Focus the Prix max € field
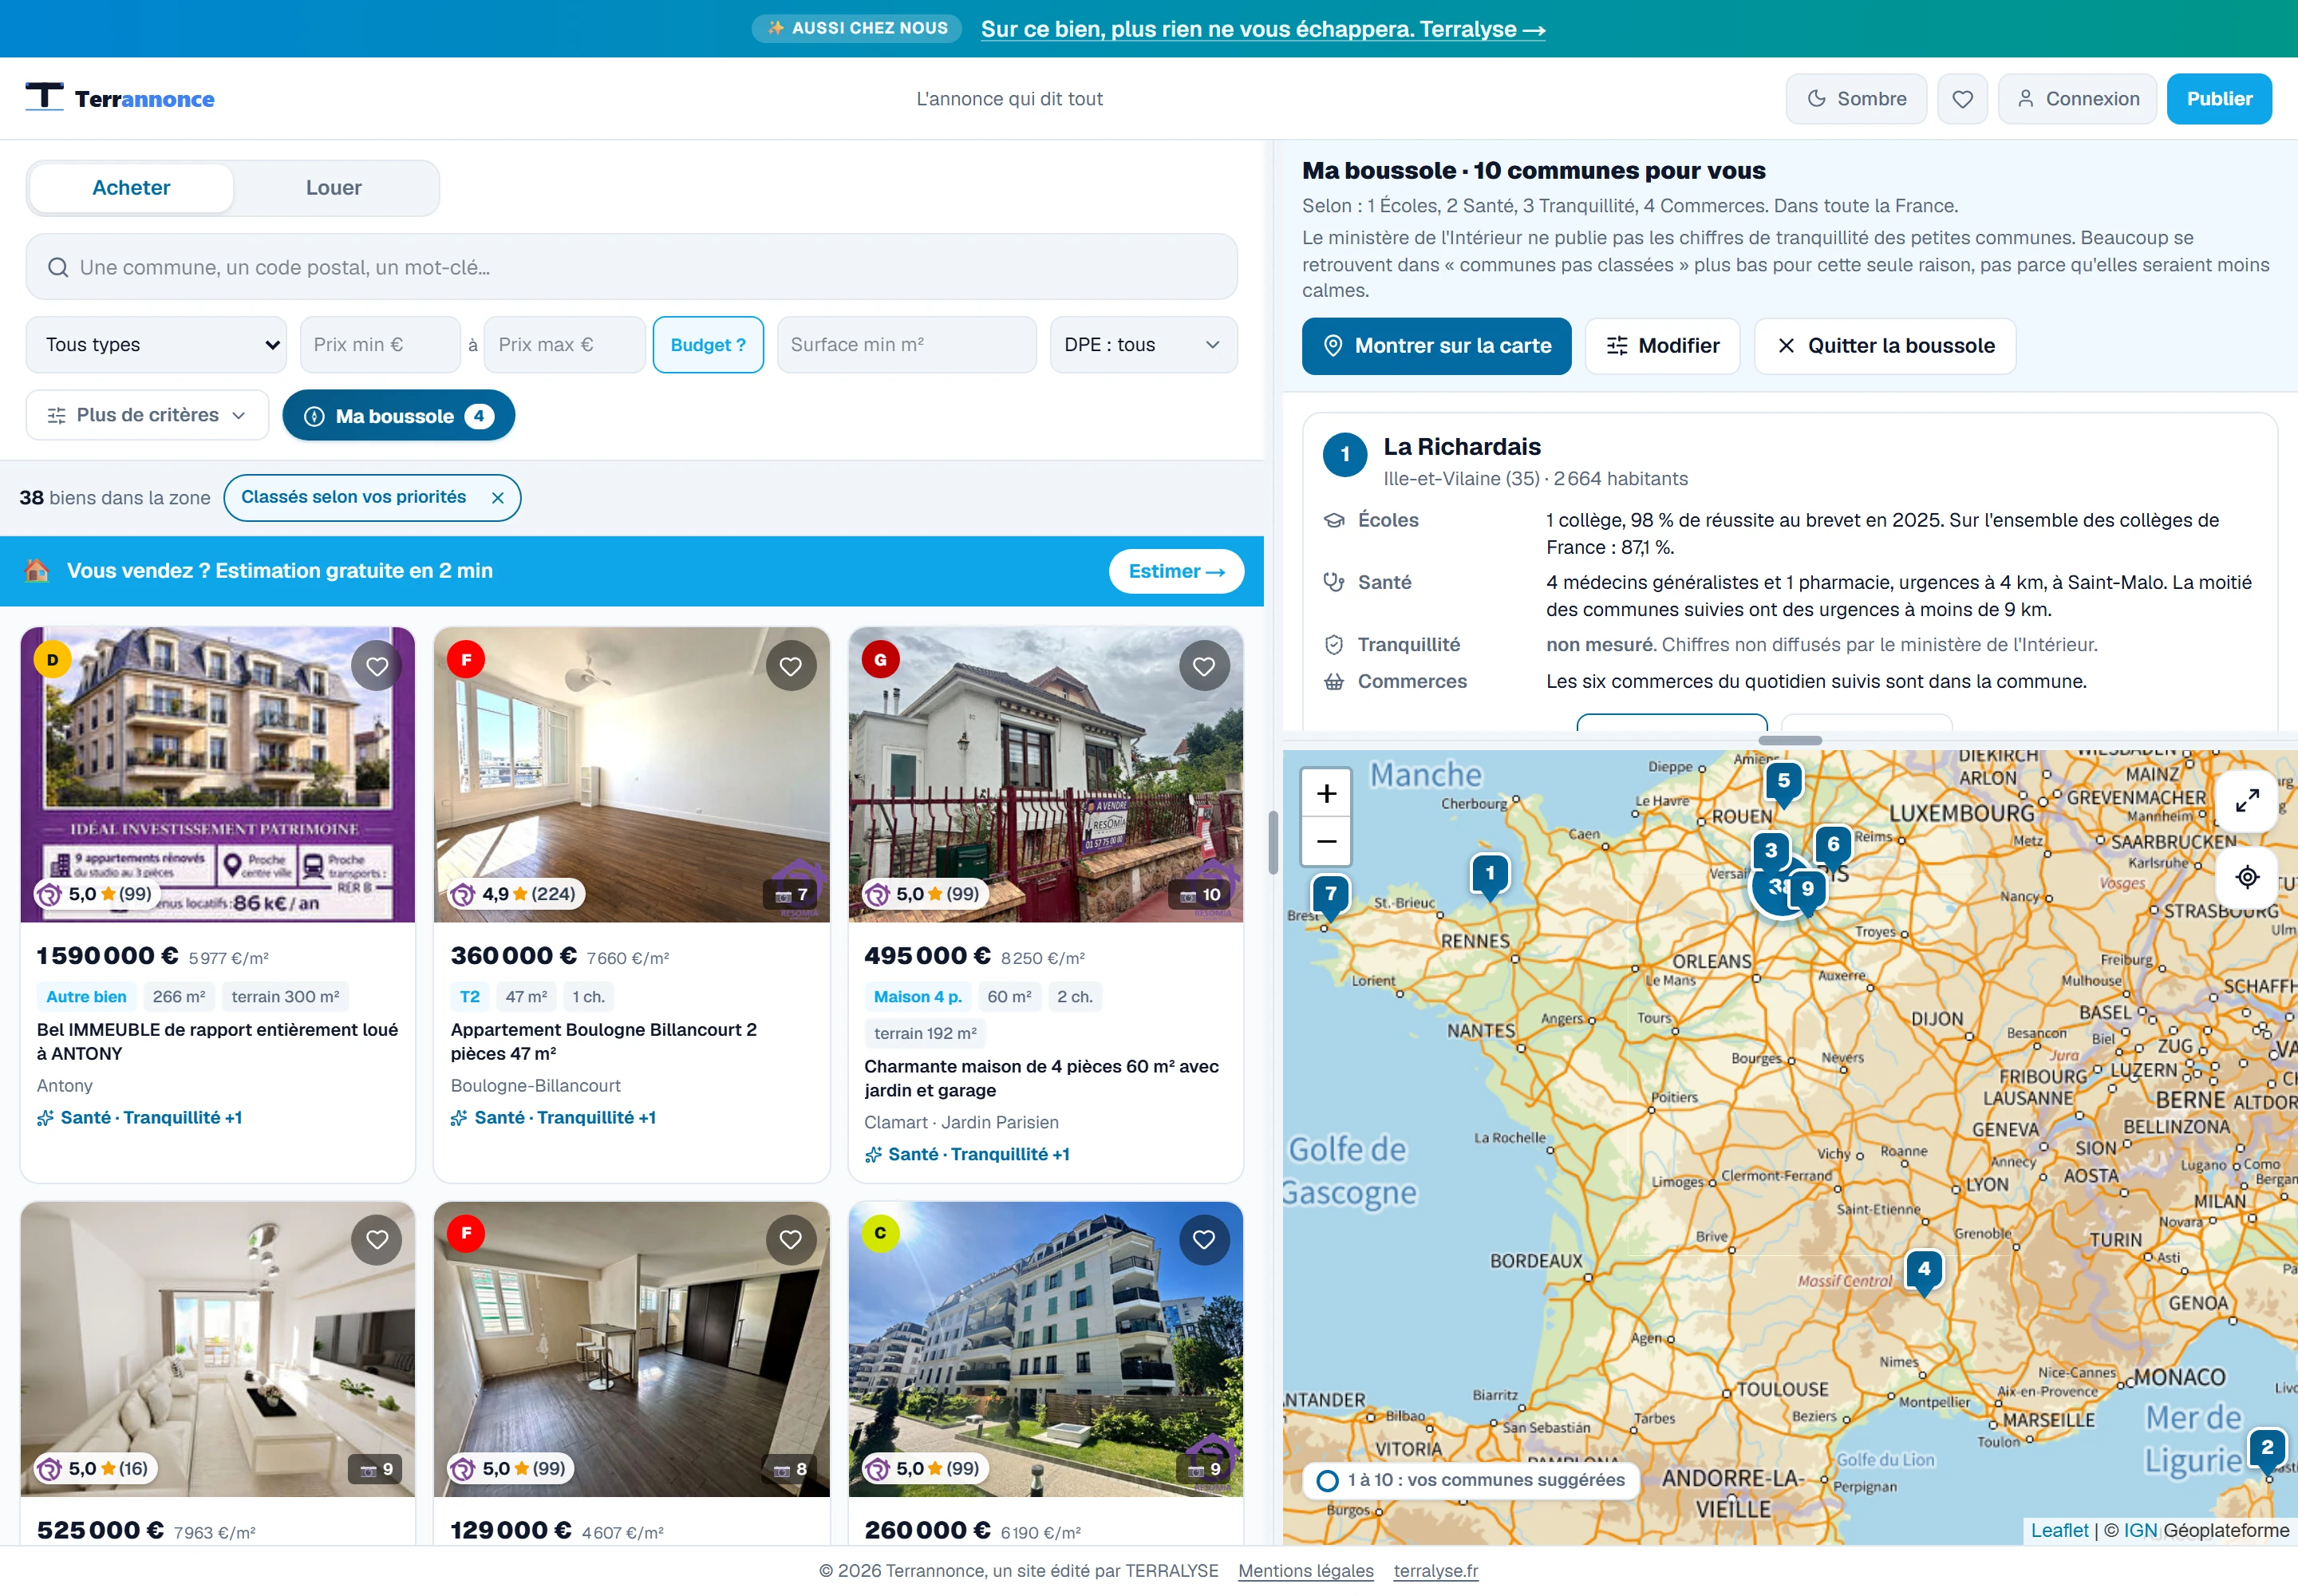 pyautogui.click(x=565, y=345)
